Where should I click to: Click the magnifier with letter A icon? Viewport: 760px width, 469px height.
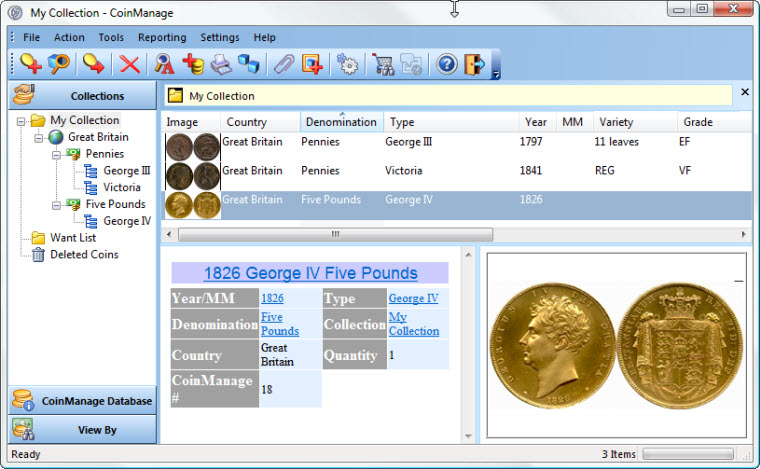[164, 64]
